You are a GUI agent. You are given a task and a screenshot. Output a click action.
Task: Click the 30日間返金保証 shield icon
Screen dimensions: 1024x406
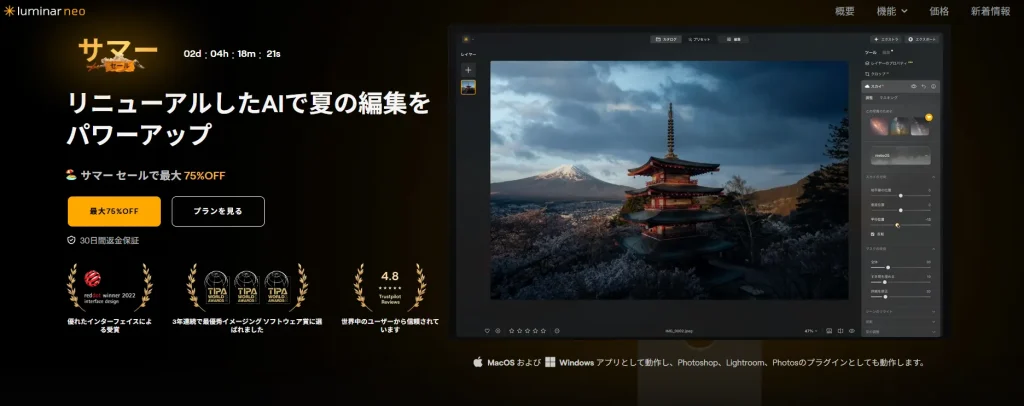(x=71, y=240)
